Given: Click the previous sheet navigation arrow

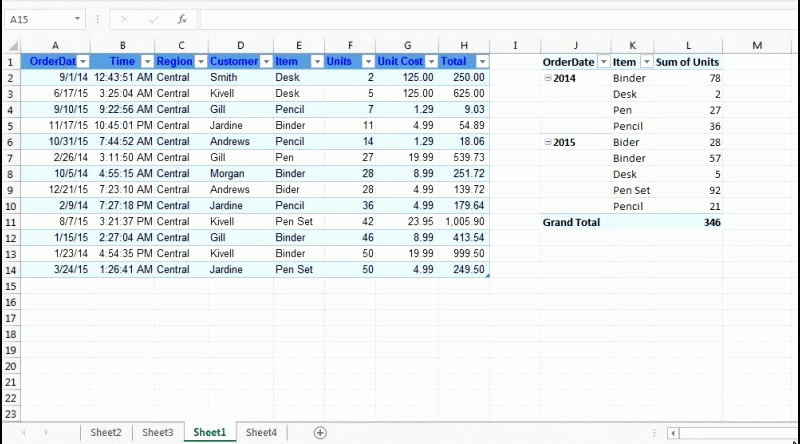Looking at the screenshot, I should (24, 433).
